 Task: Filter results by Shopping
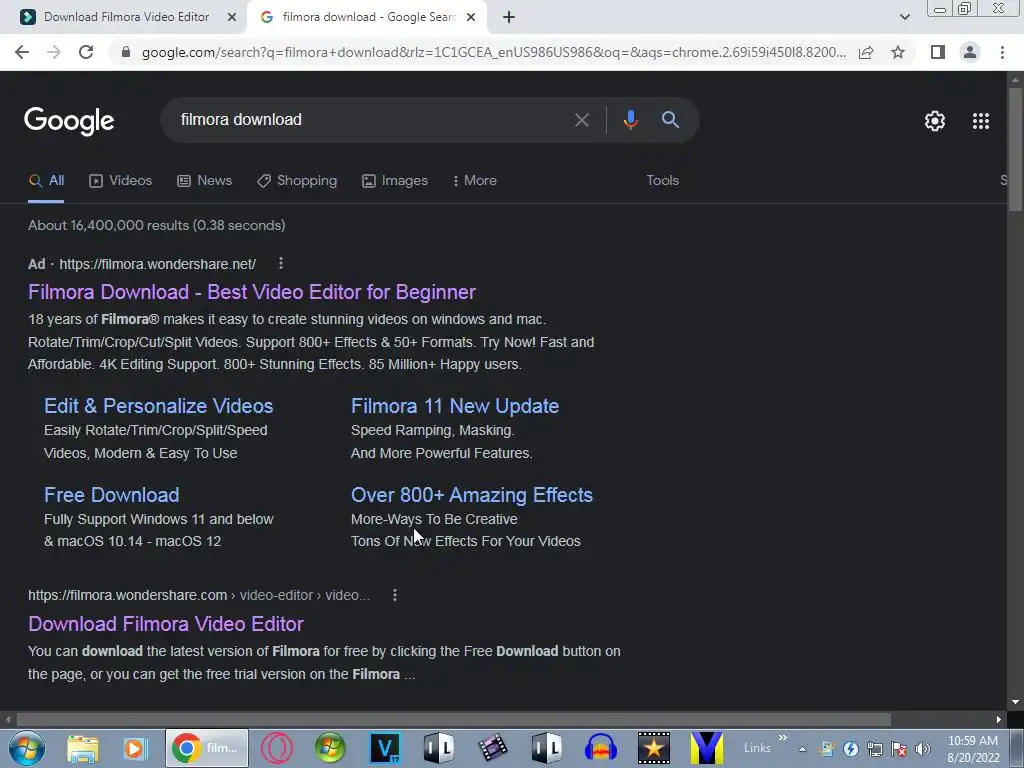pos(297,181)
